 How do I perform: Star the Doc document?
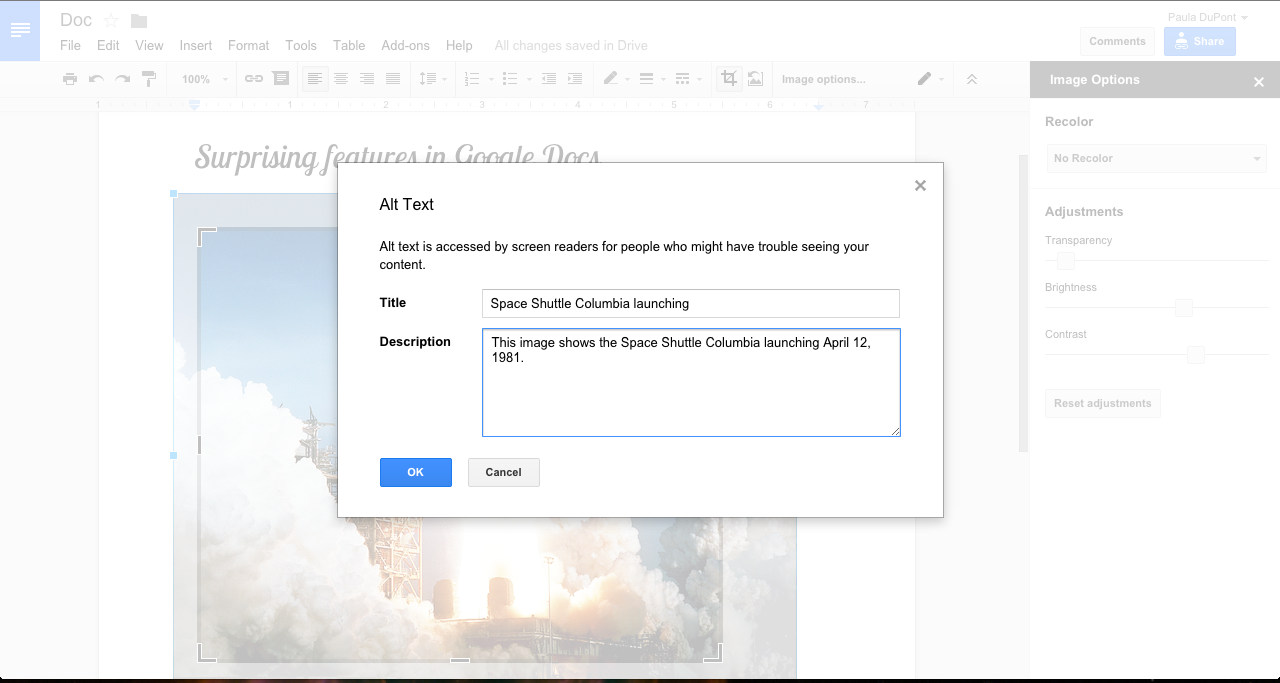pyautogui.click(x=111, y=21)
